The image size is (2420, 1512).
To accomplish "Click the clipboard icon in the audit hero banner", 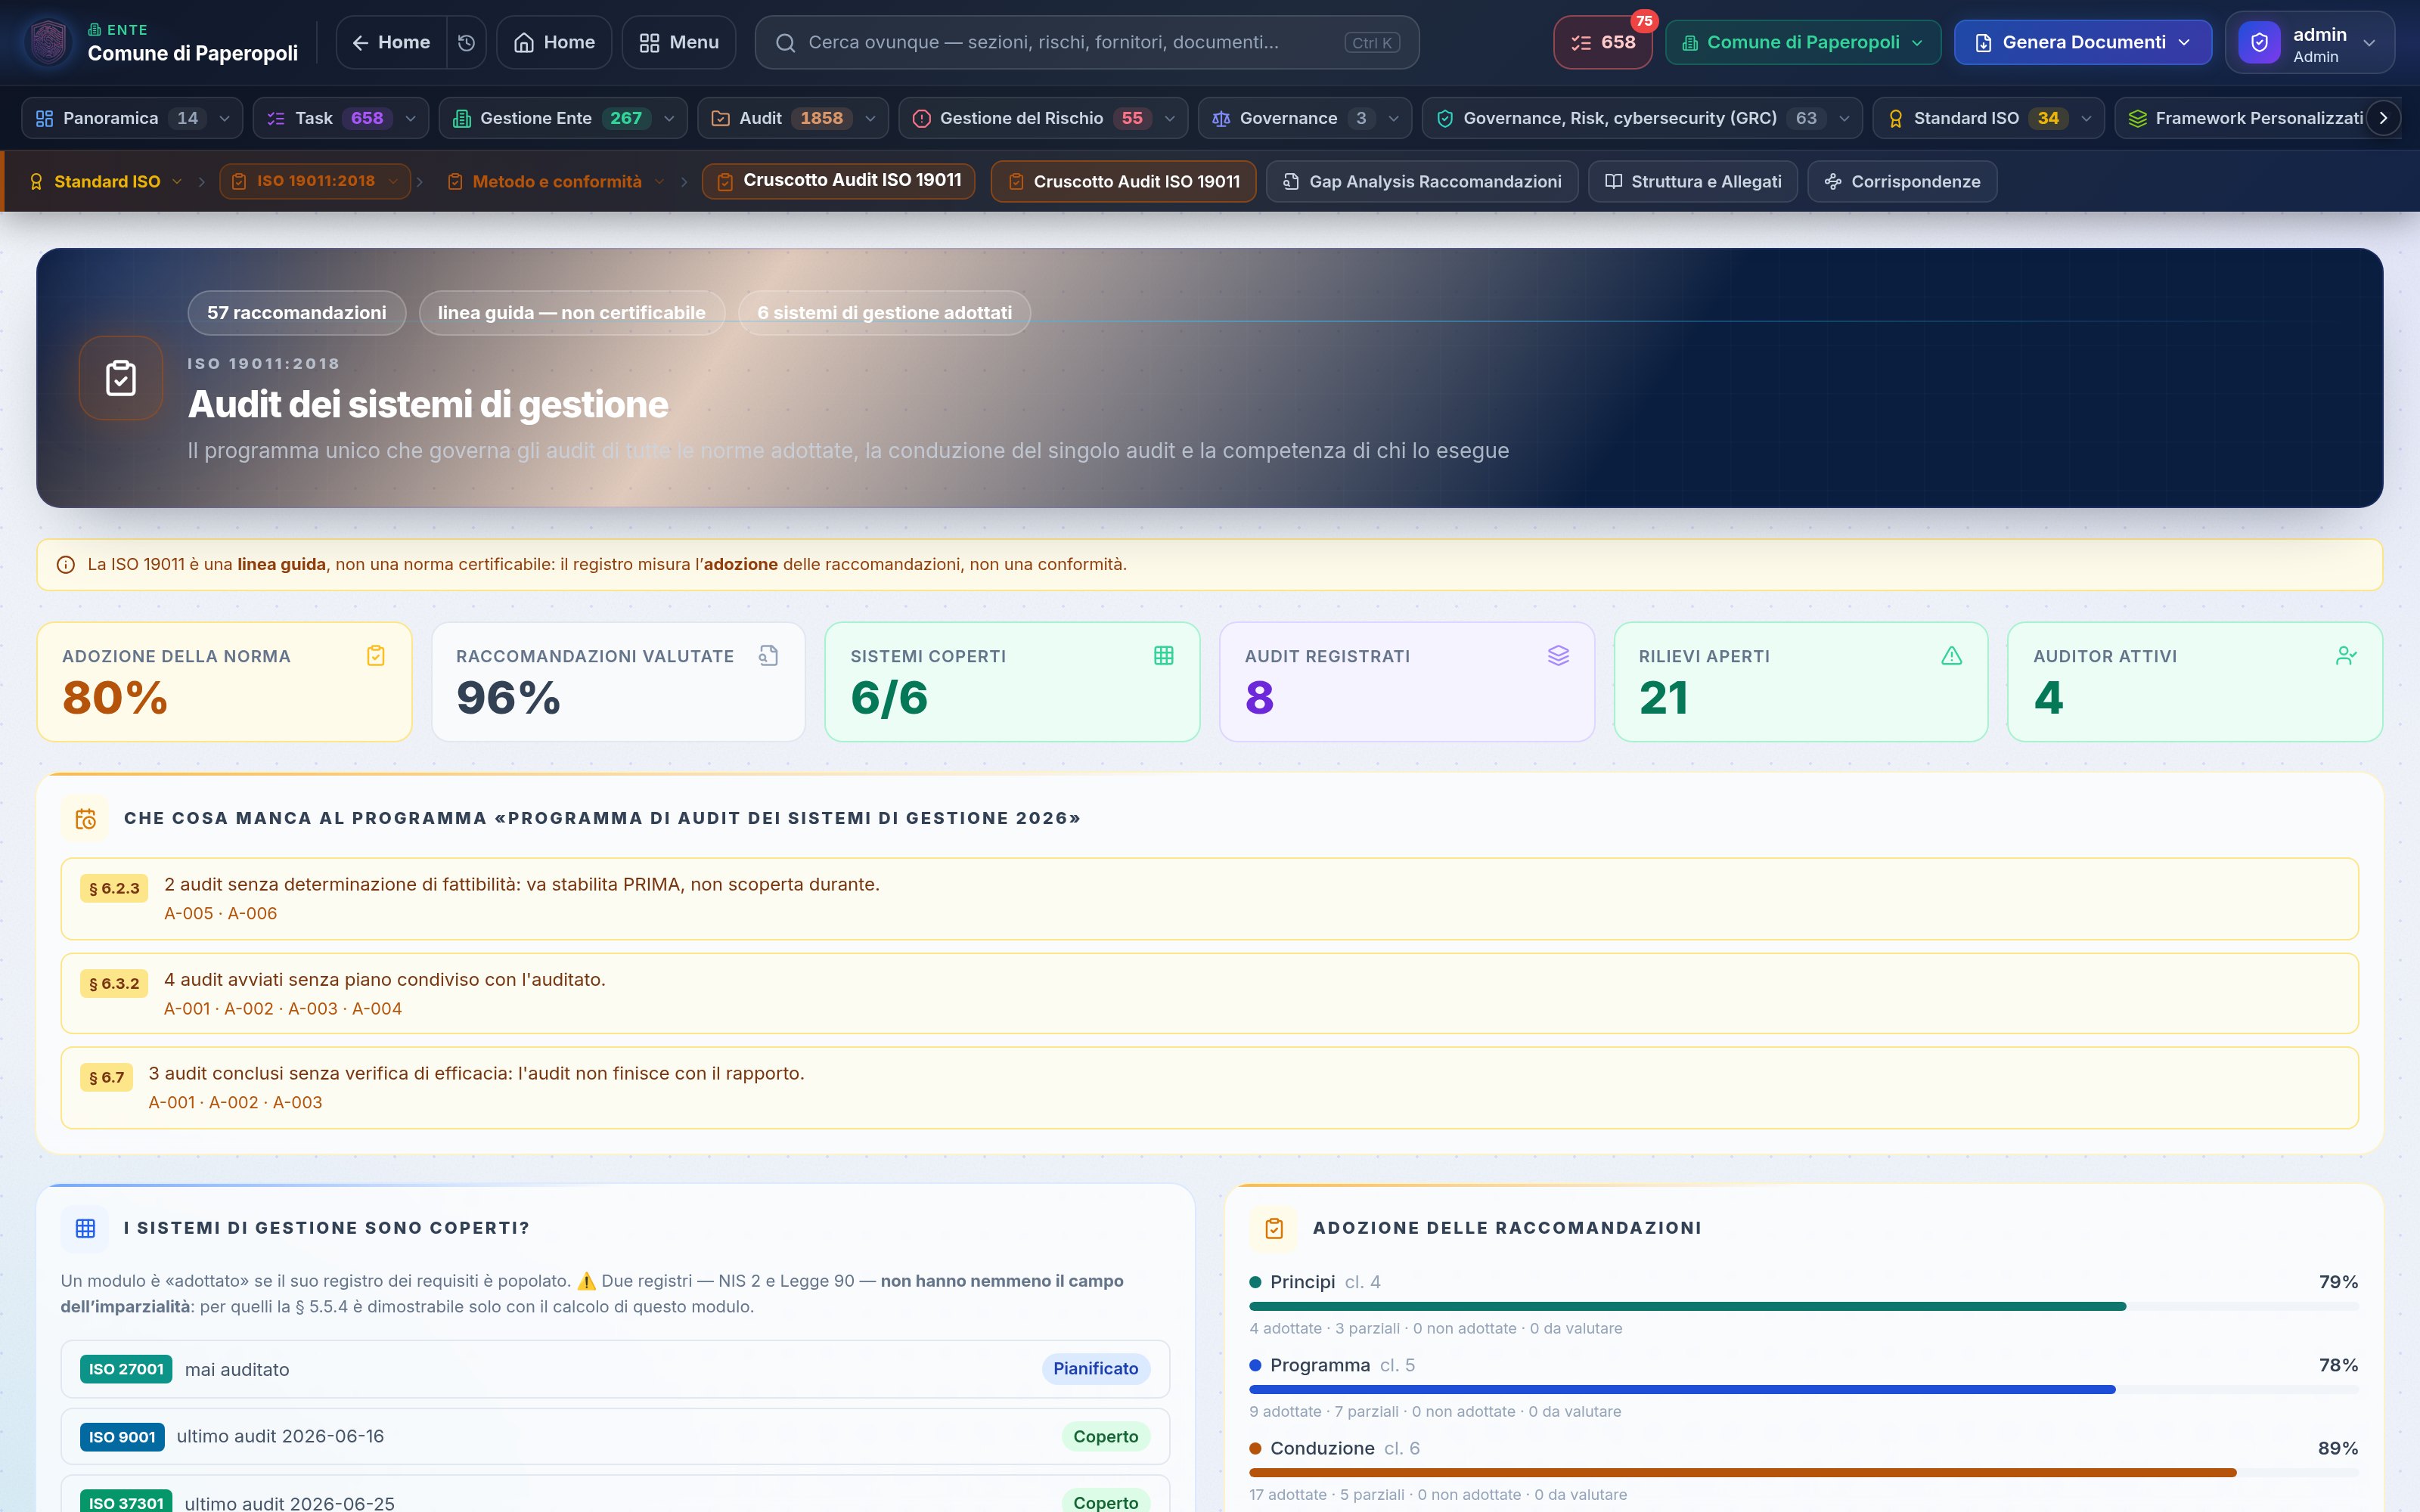I will pyautogui.click(x=121, y=378).
